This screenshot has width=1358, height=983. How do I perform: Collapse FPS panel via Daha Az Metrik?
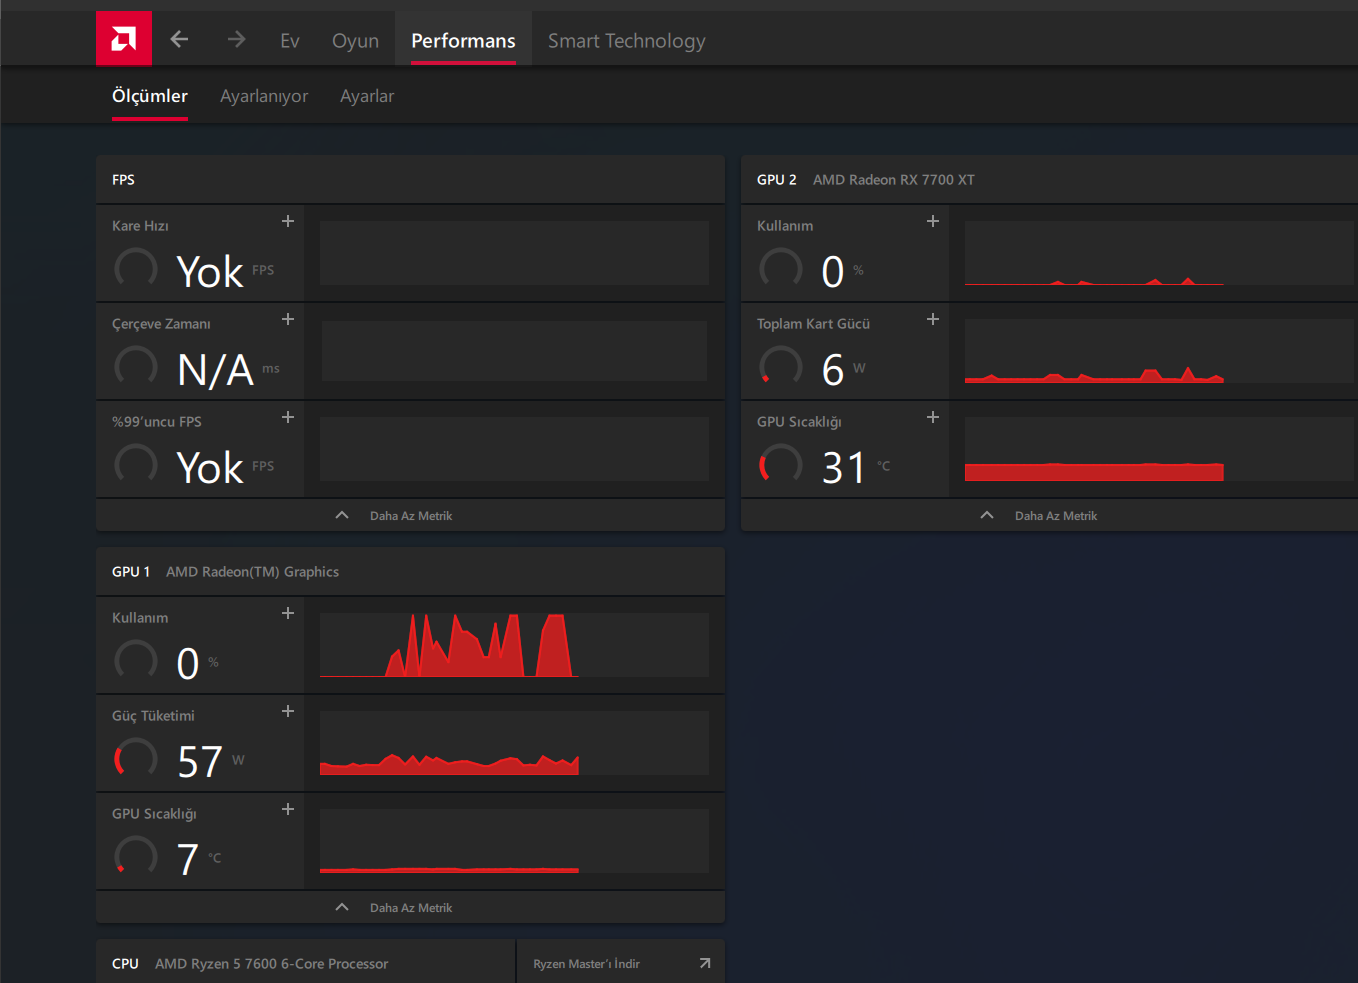click(410, 515)
